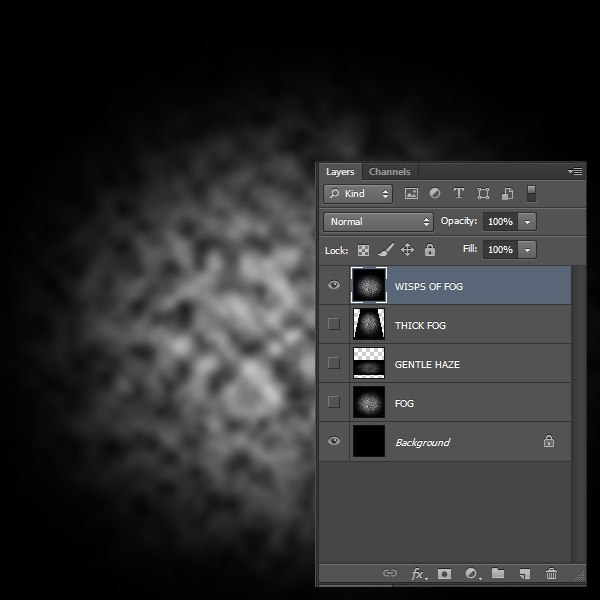Click the Background layer lock icon
Image resolution: width=600 pixels, height=600 pixels.
coord(549,442)
